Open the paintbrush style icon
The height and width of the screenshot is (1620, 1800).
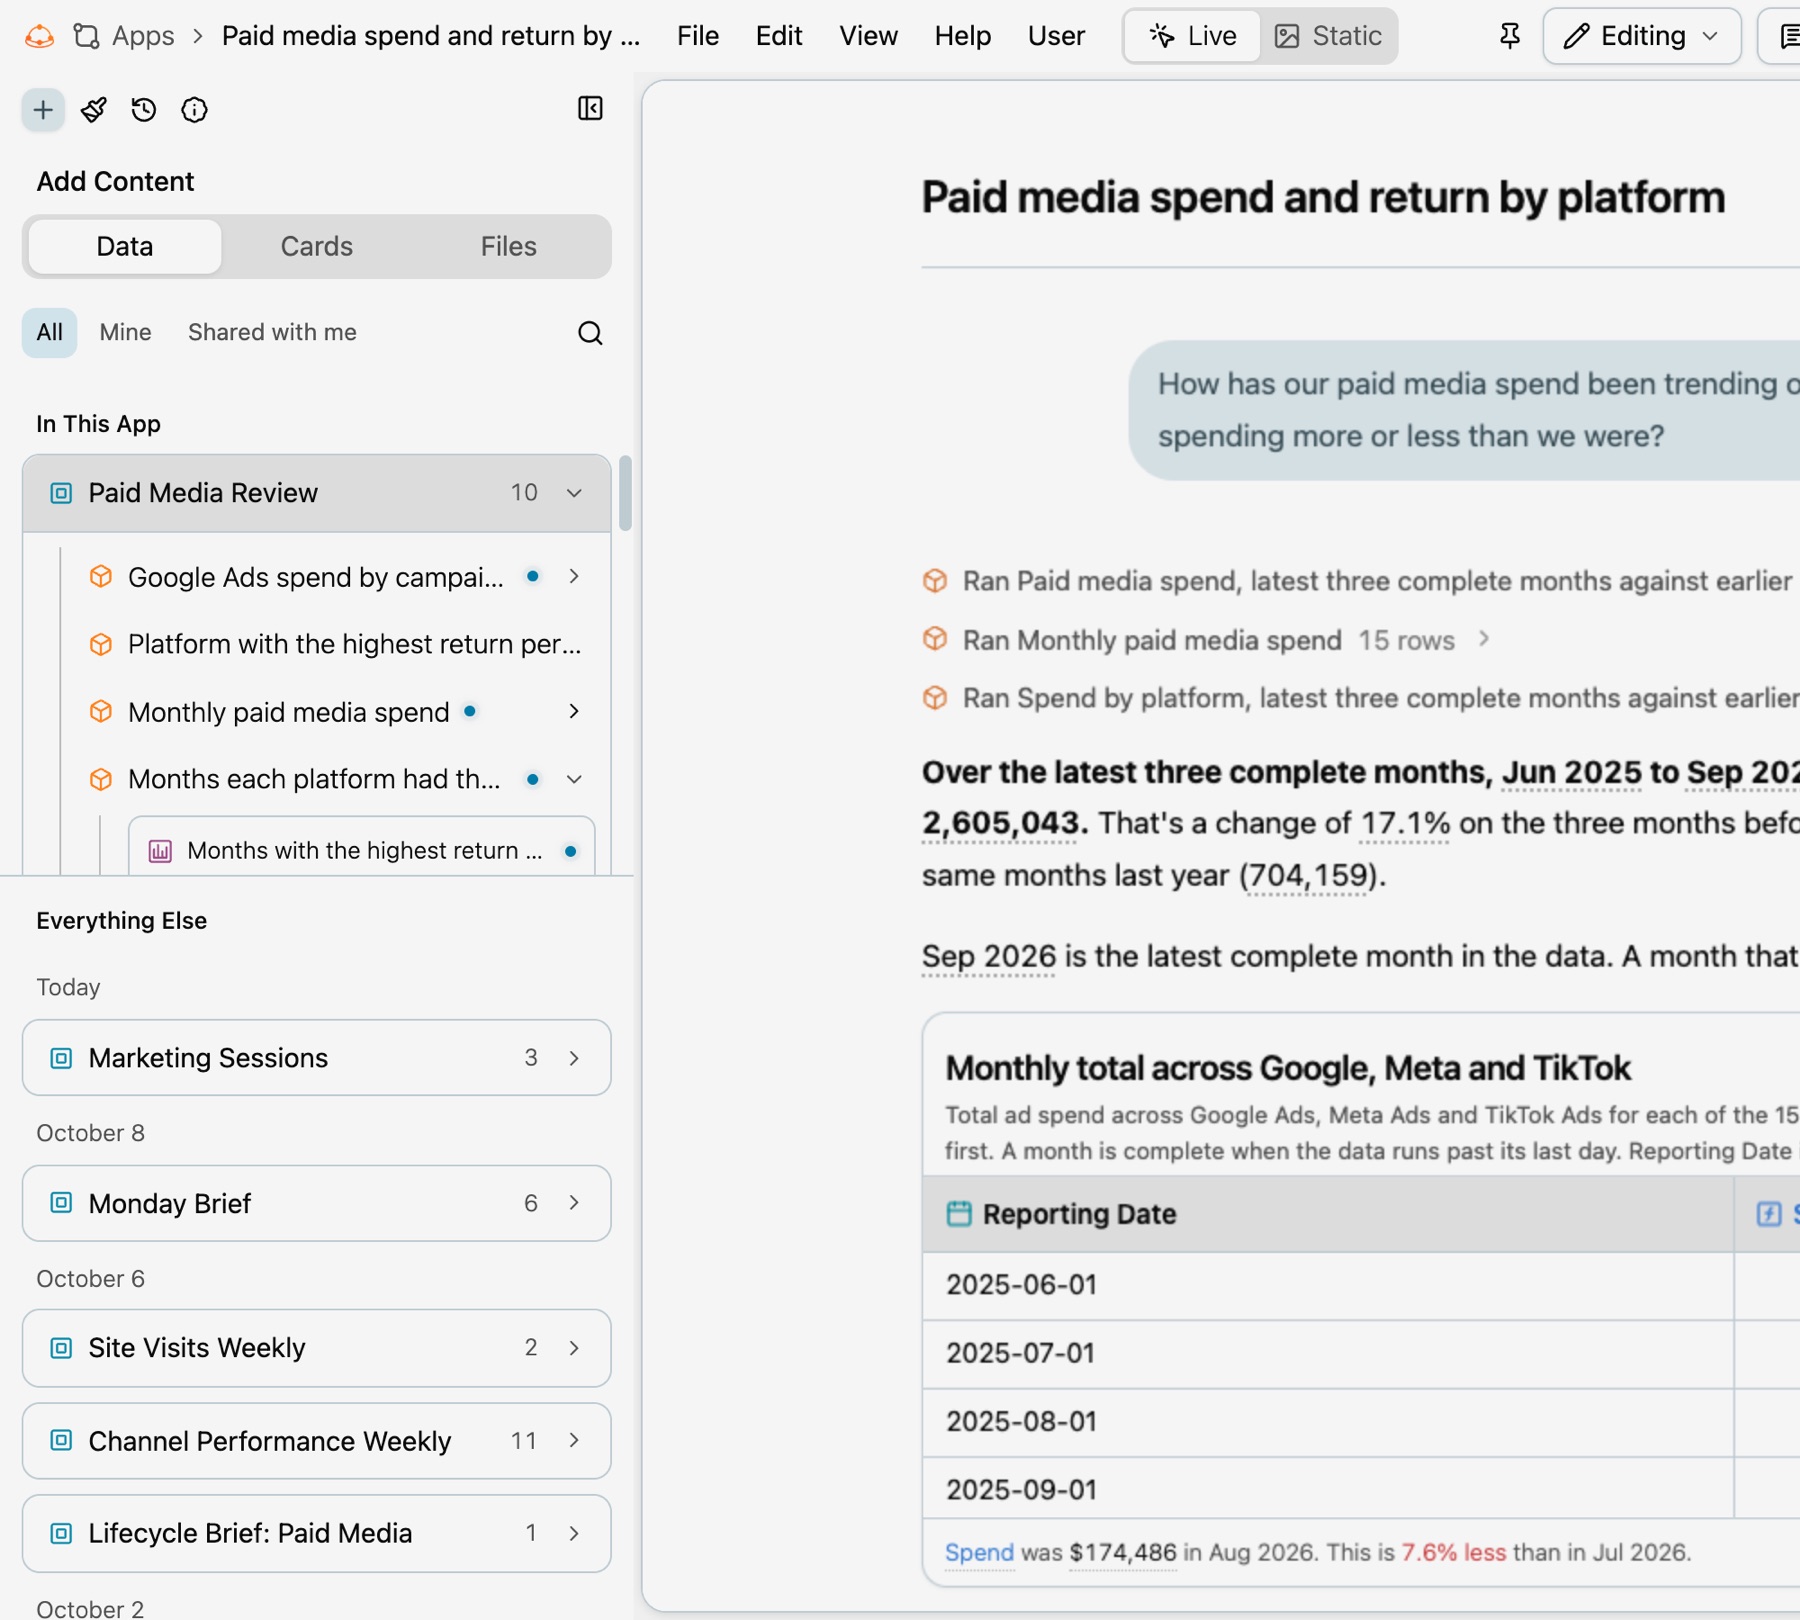point(94,110)
